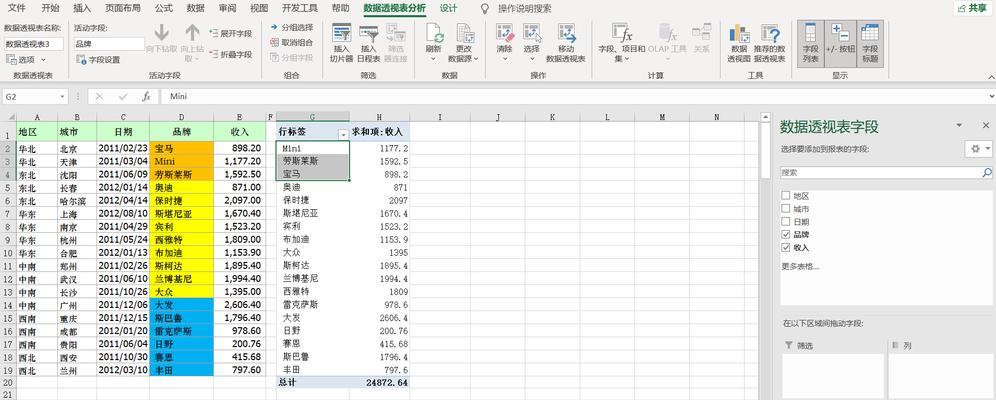996x400 pixels.
Task: Select orange cell 宝马 in column D
Action: point(182,148)
